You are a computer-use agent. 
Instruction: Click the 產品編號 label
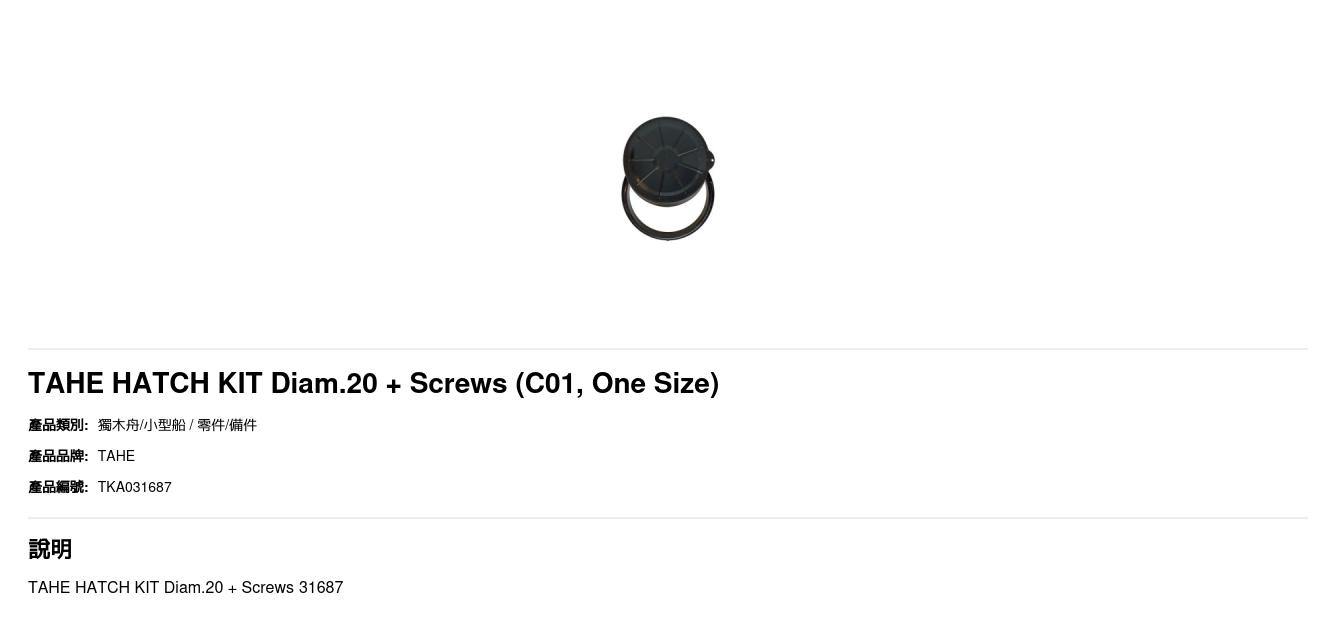click(58, 487)
